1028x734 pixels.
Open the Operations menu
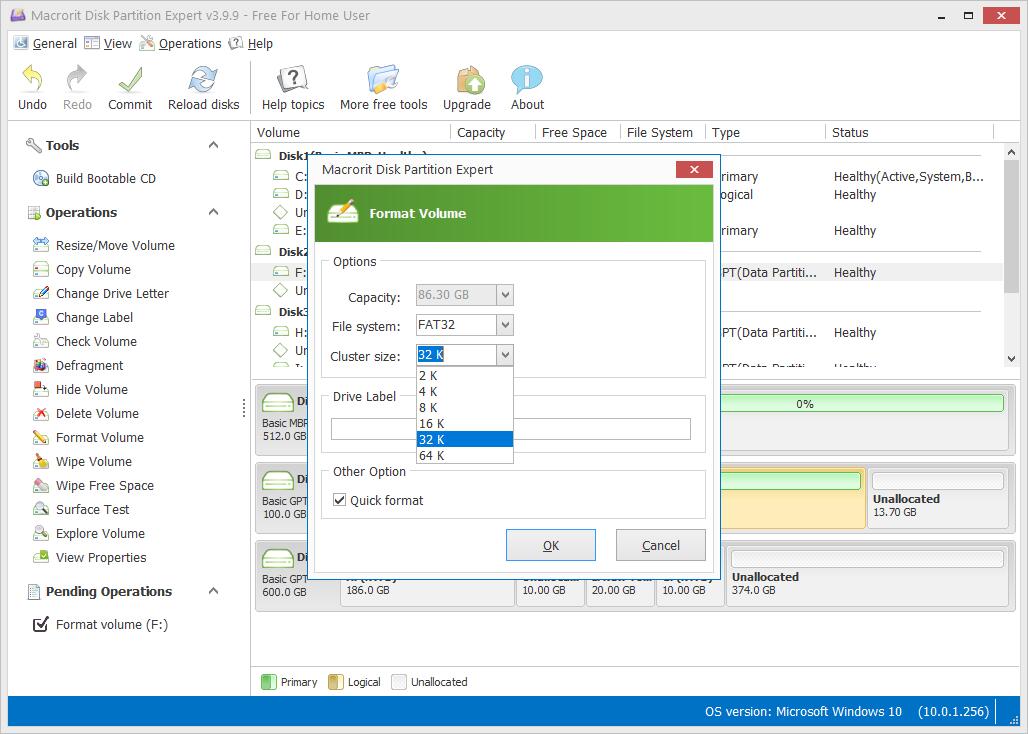pyautogui.click(x=181, y=43)
